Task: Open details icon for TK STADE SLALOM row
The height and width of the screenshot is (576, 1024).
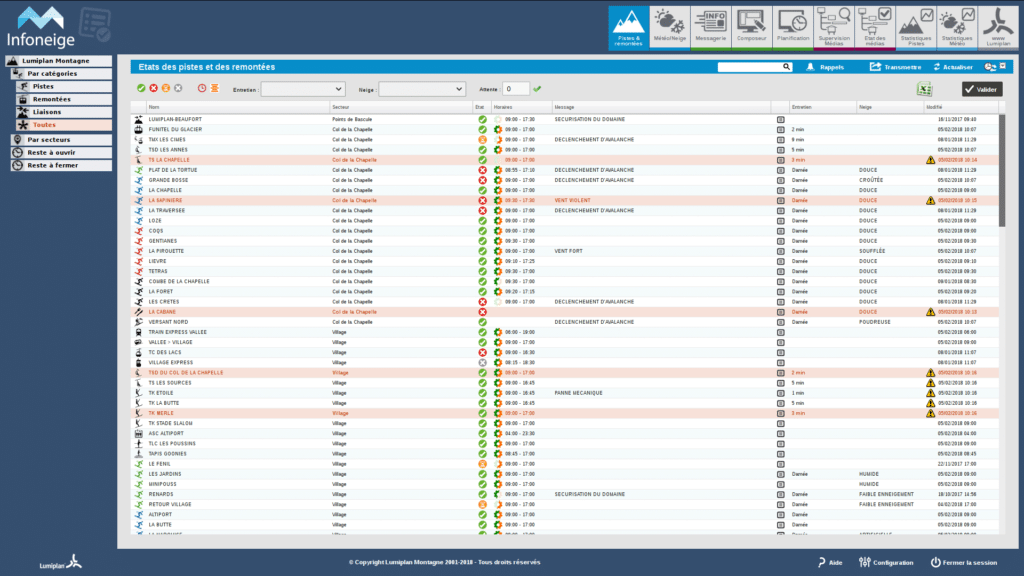Action: (780, 423)
